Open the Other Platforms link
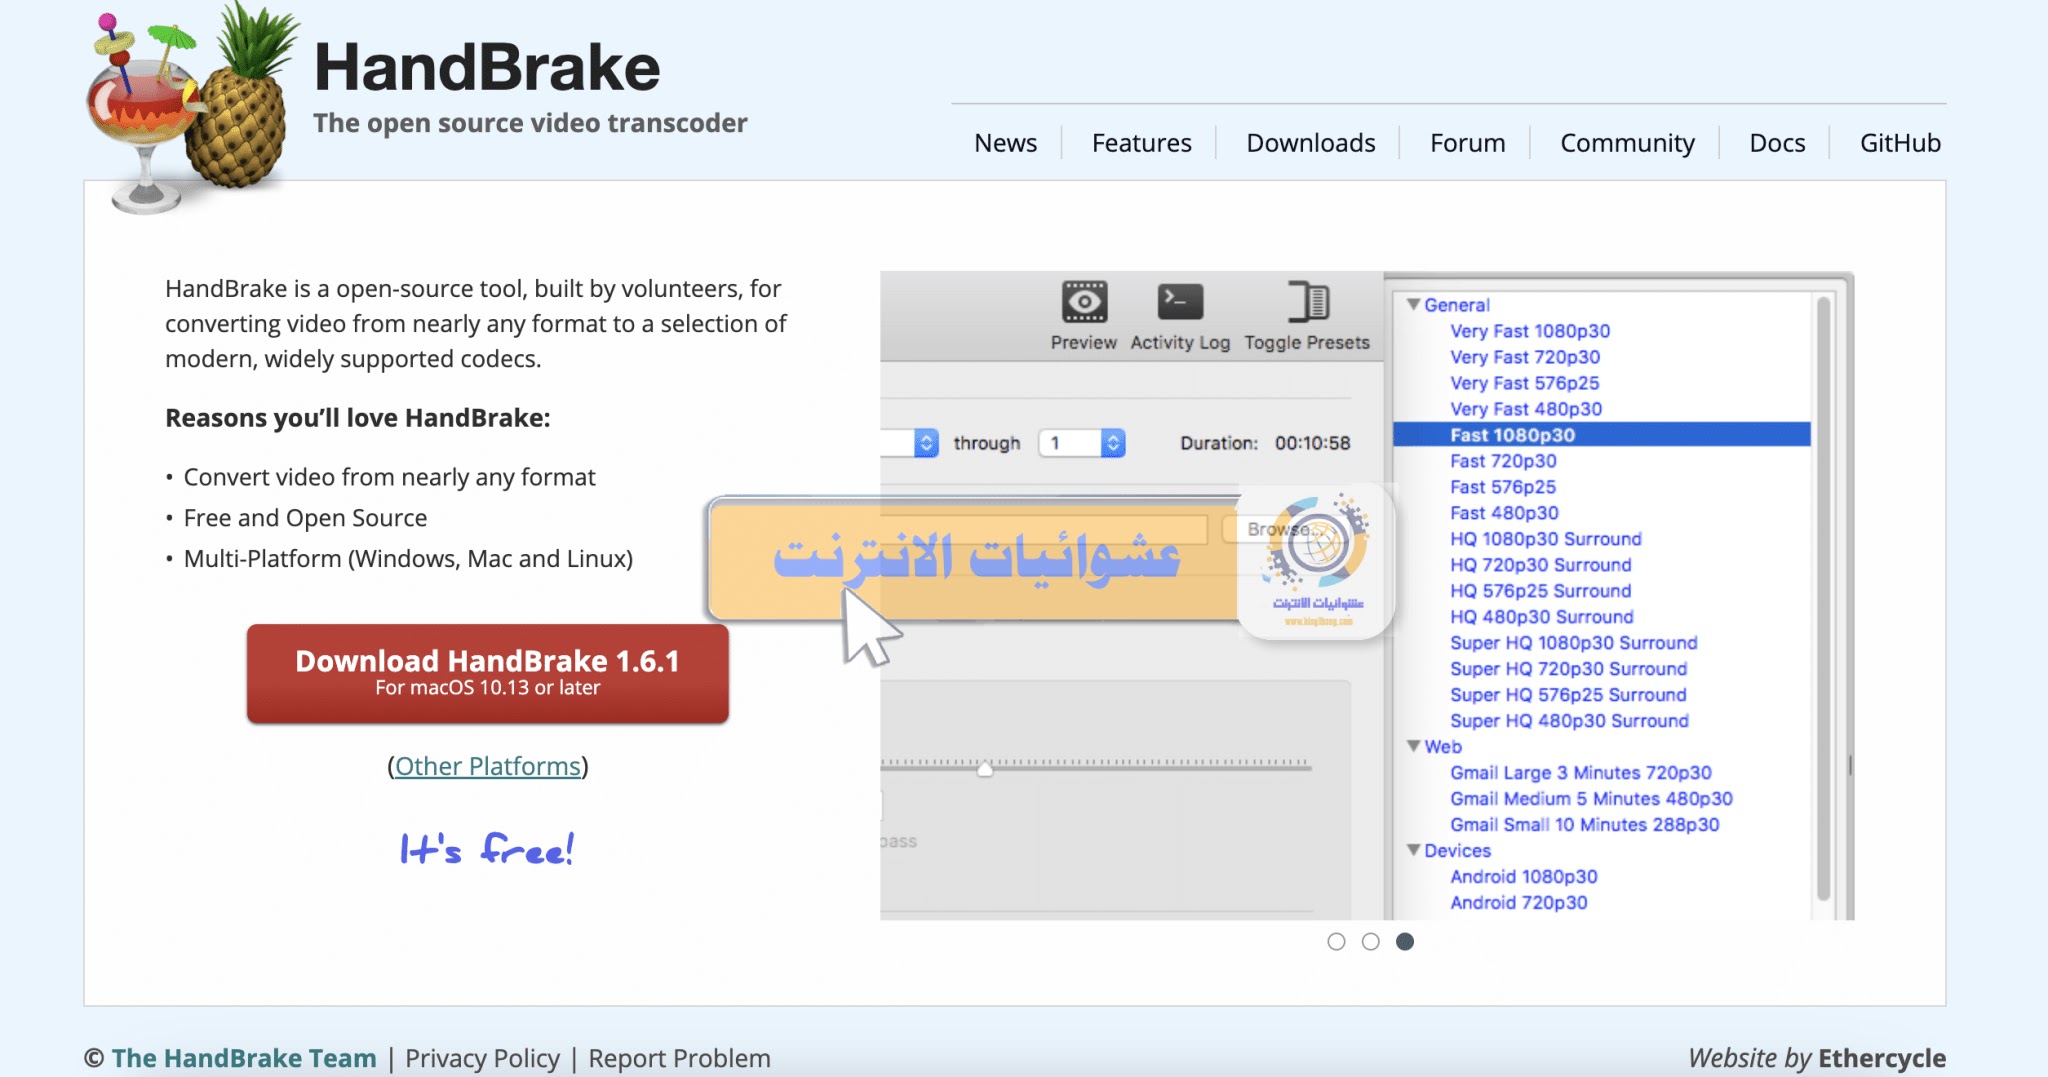 pos(487,766)
